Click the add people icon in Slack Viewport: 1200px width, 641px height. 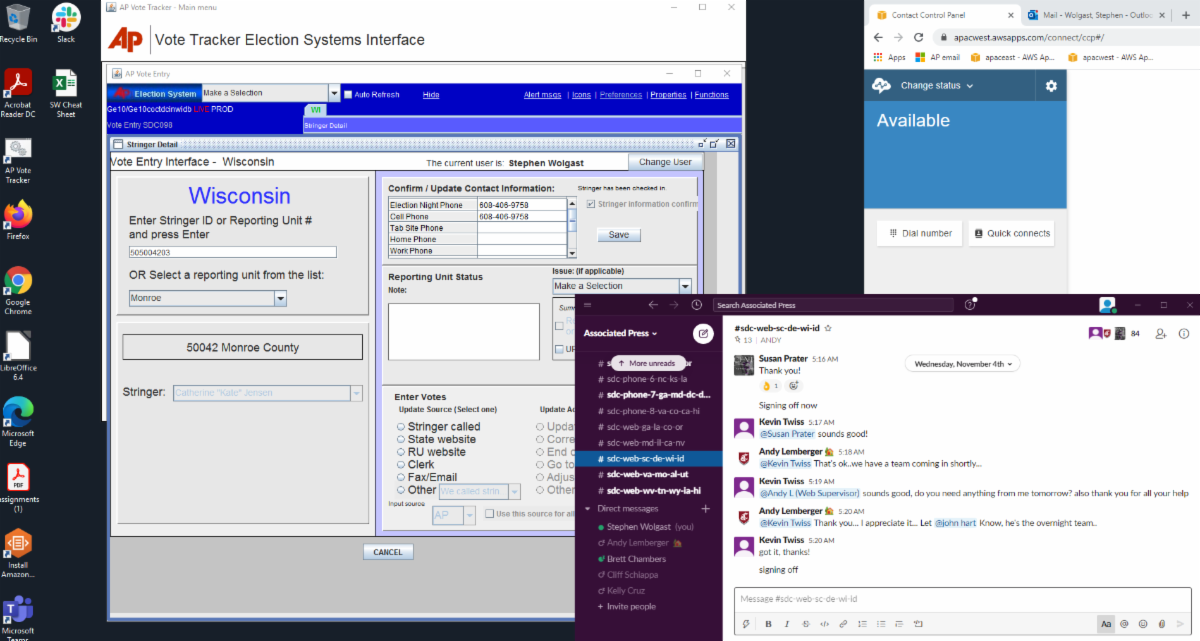pos(1160,333)
